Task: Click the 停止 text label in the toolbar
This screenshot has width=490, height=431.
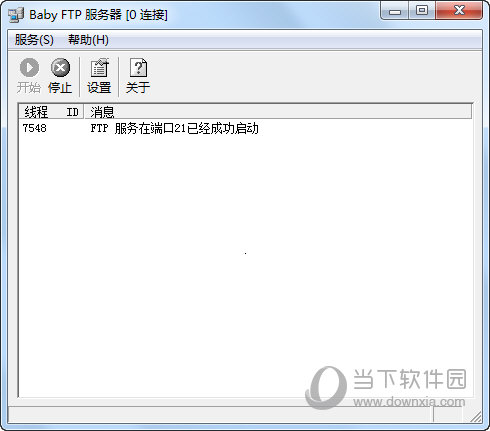Action: 60,88
